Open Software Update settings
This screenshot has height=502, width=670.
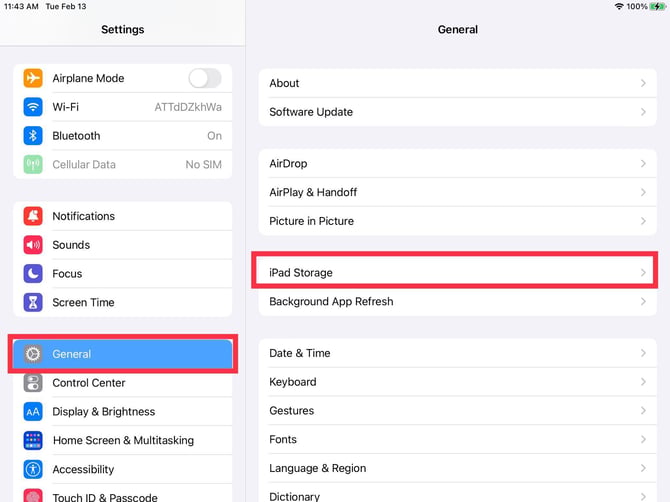[458, 112]
